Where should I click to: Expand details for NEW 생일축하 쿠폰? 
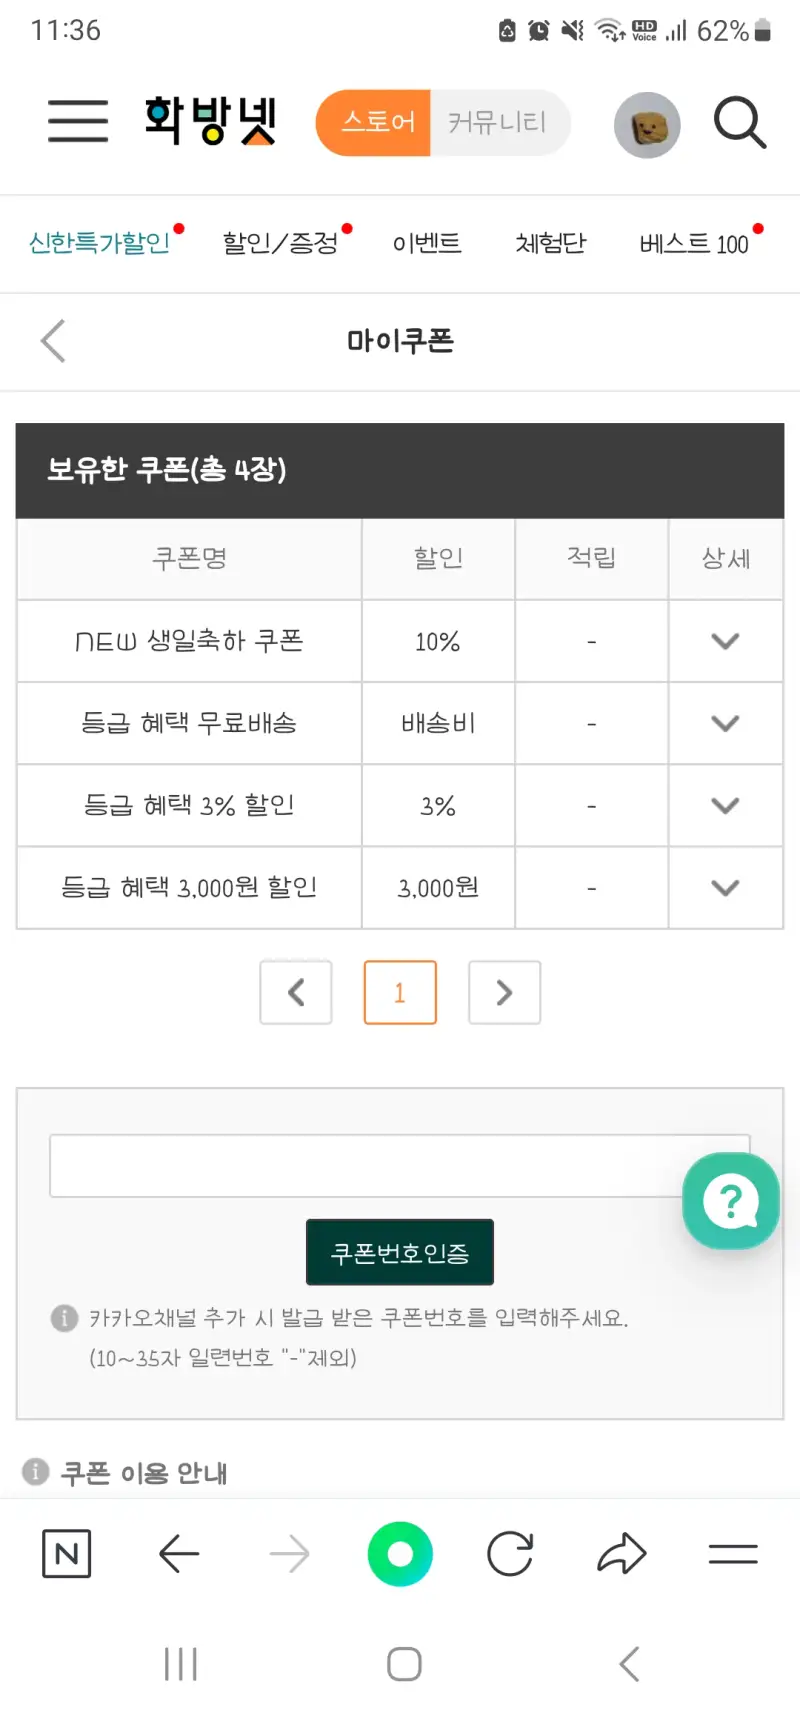[725, 641]
